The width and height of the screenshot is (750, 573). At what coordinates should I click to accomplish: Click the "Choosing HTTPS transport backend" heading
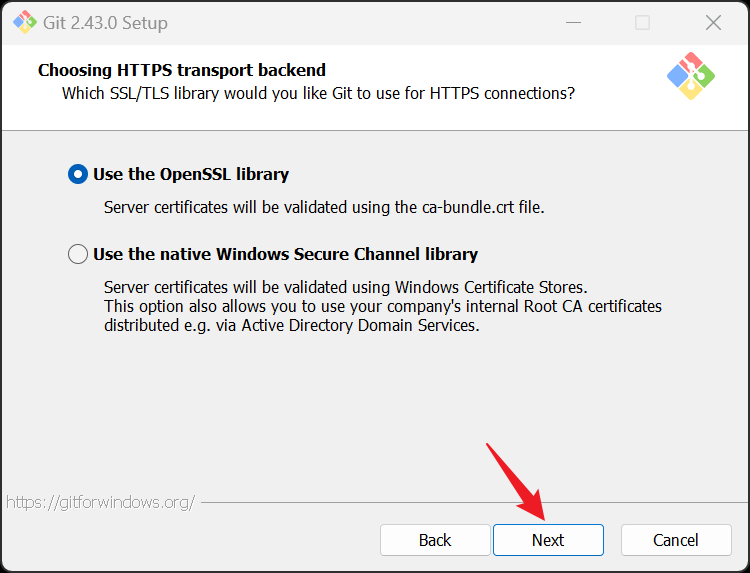click(182, 70)
